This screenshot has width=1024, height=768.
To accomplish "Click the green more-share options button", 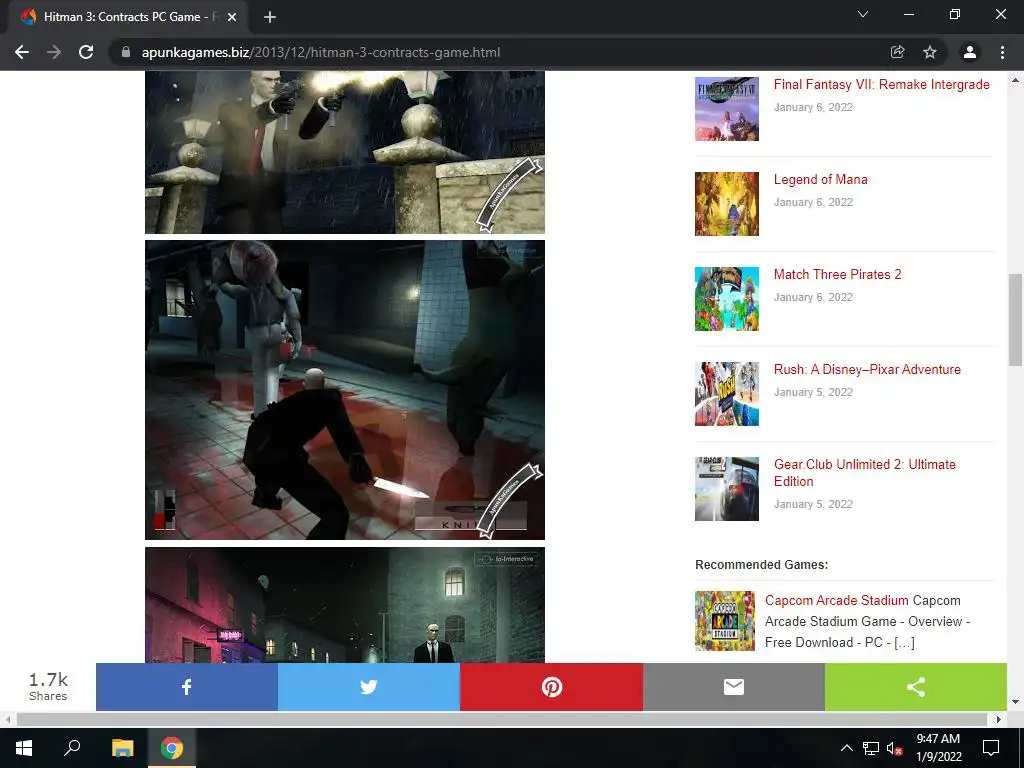I will click(x=916, y=686).
